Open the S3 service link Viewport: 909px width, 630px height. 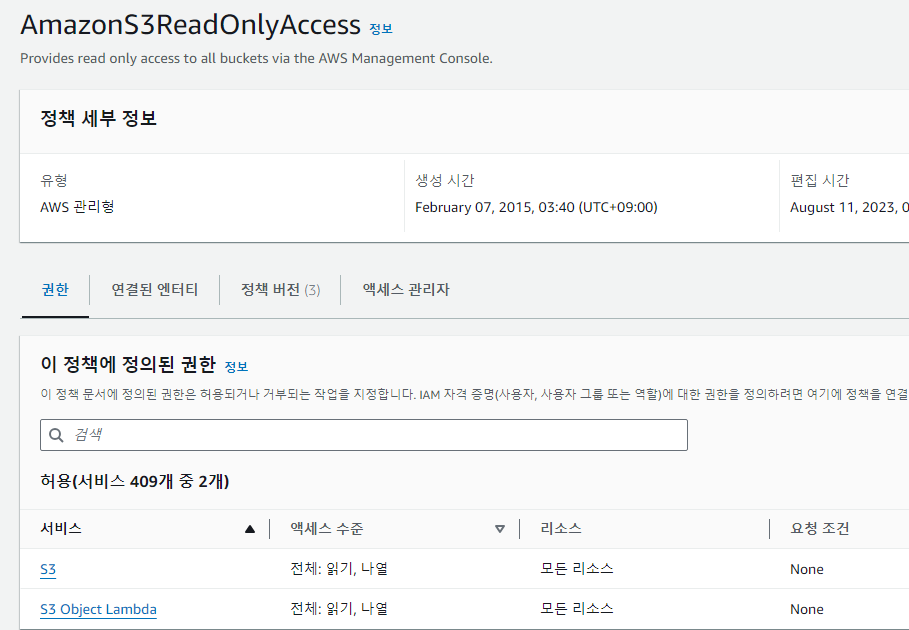tap(48, 569)
